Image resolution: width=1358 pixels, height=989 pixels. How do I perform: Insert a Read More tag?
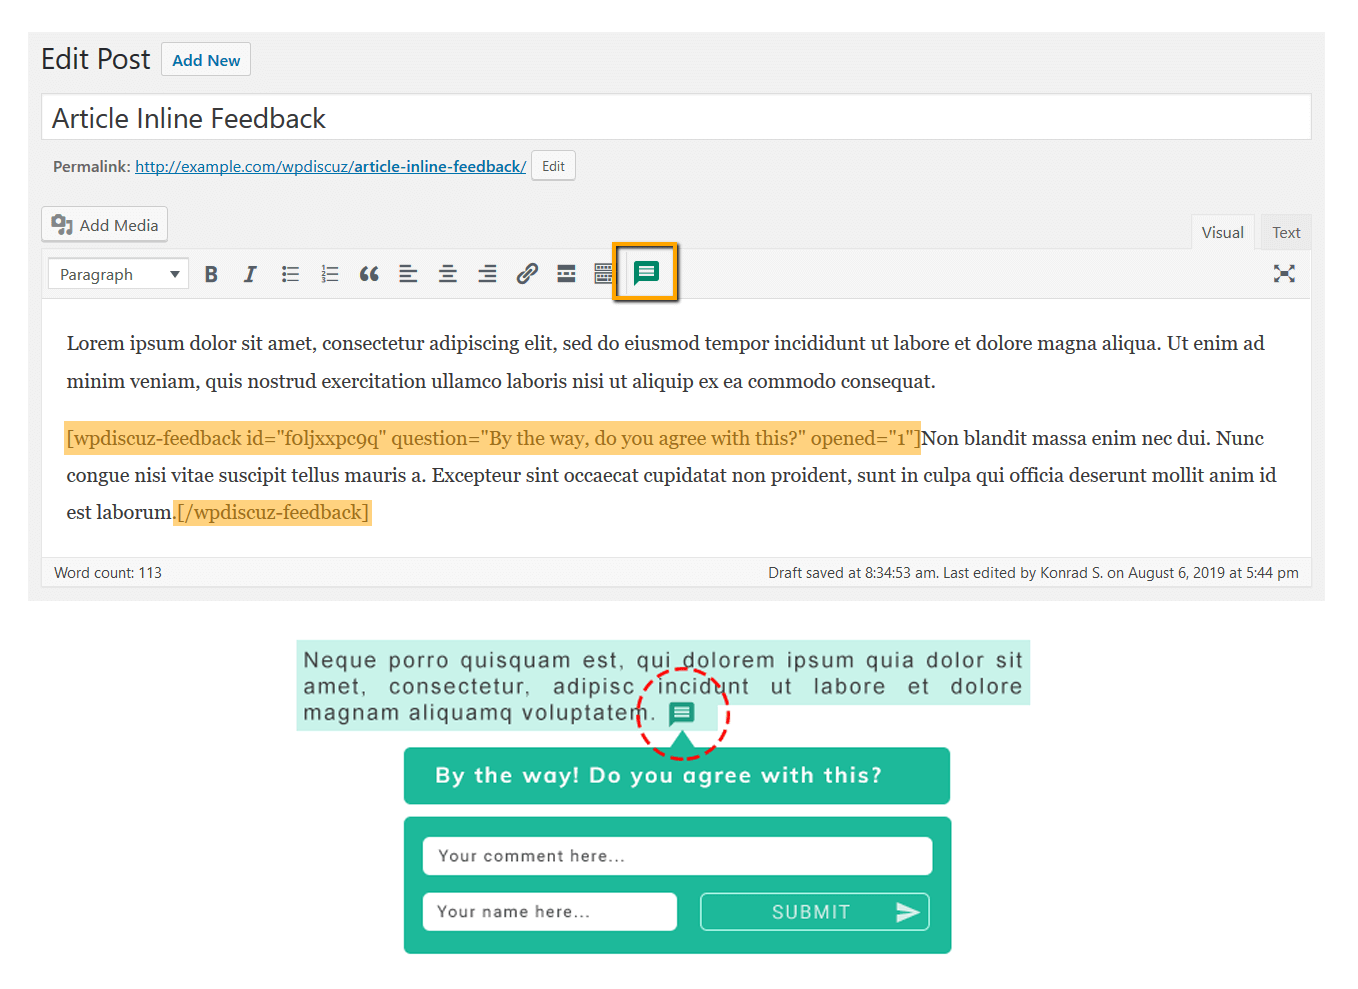pyautogui.click(x=566, y=274)
